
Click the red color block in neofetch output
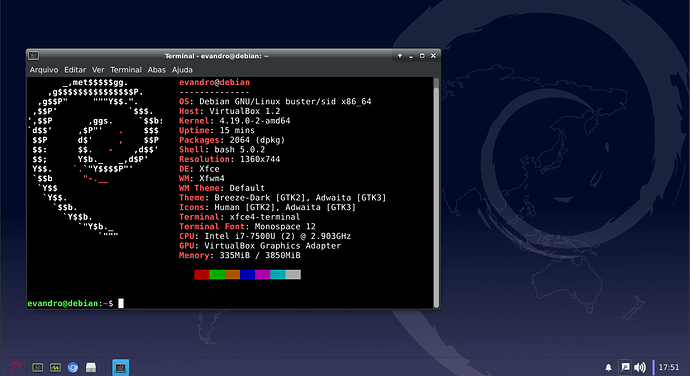pyautogui.click(x=202, y=275)
